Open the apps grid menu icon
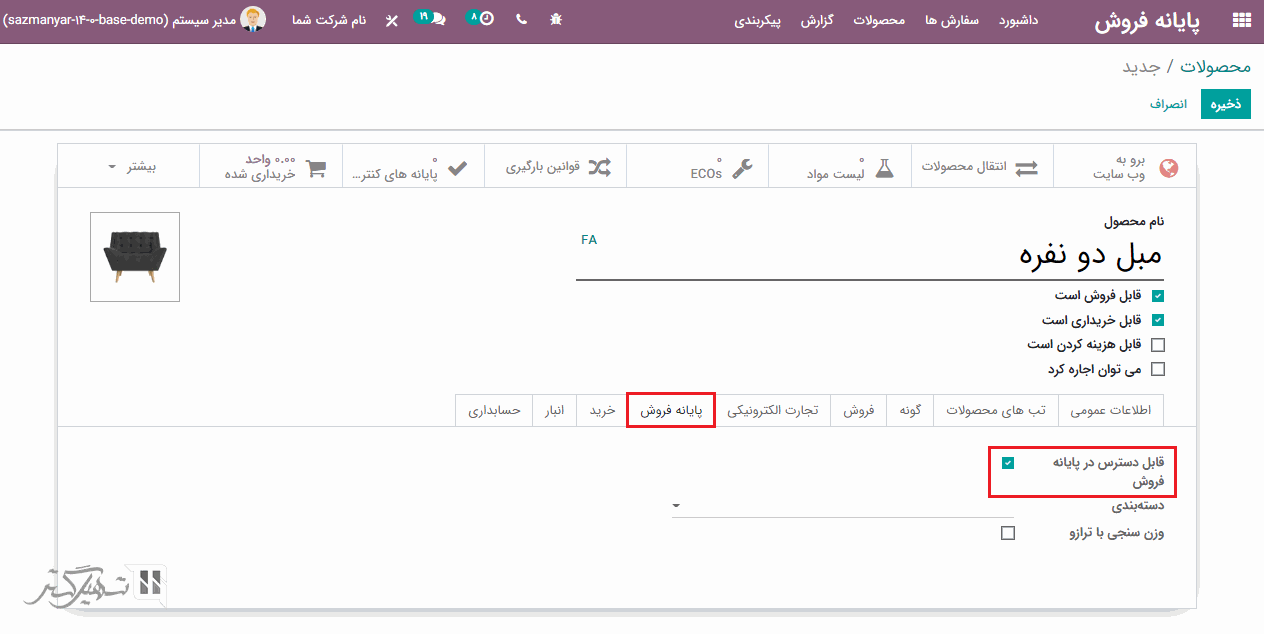The height and width of the screenshot is (634, 1264). click(x=1241, y=19)
